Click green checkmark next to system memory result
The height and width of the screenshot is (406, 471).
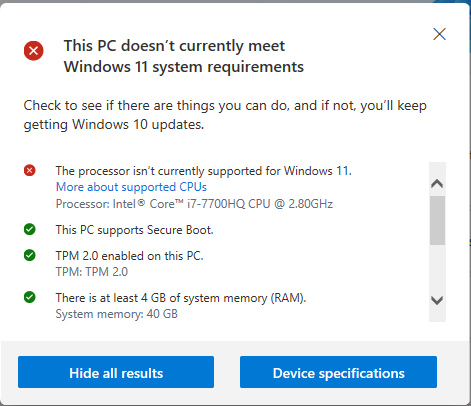tap(30, 297)
